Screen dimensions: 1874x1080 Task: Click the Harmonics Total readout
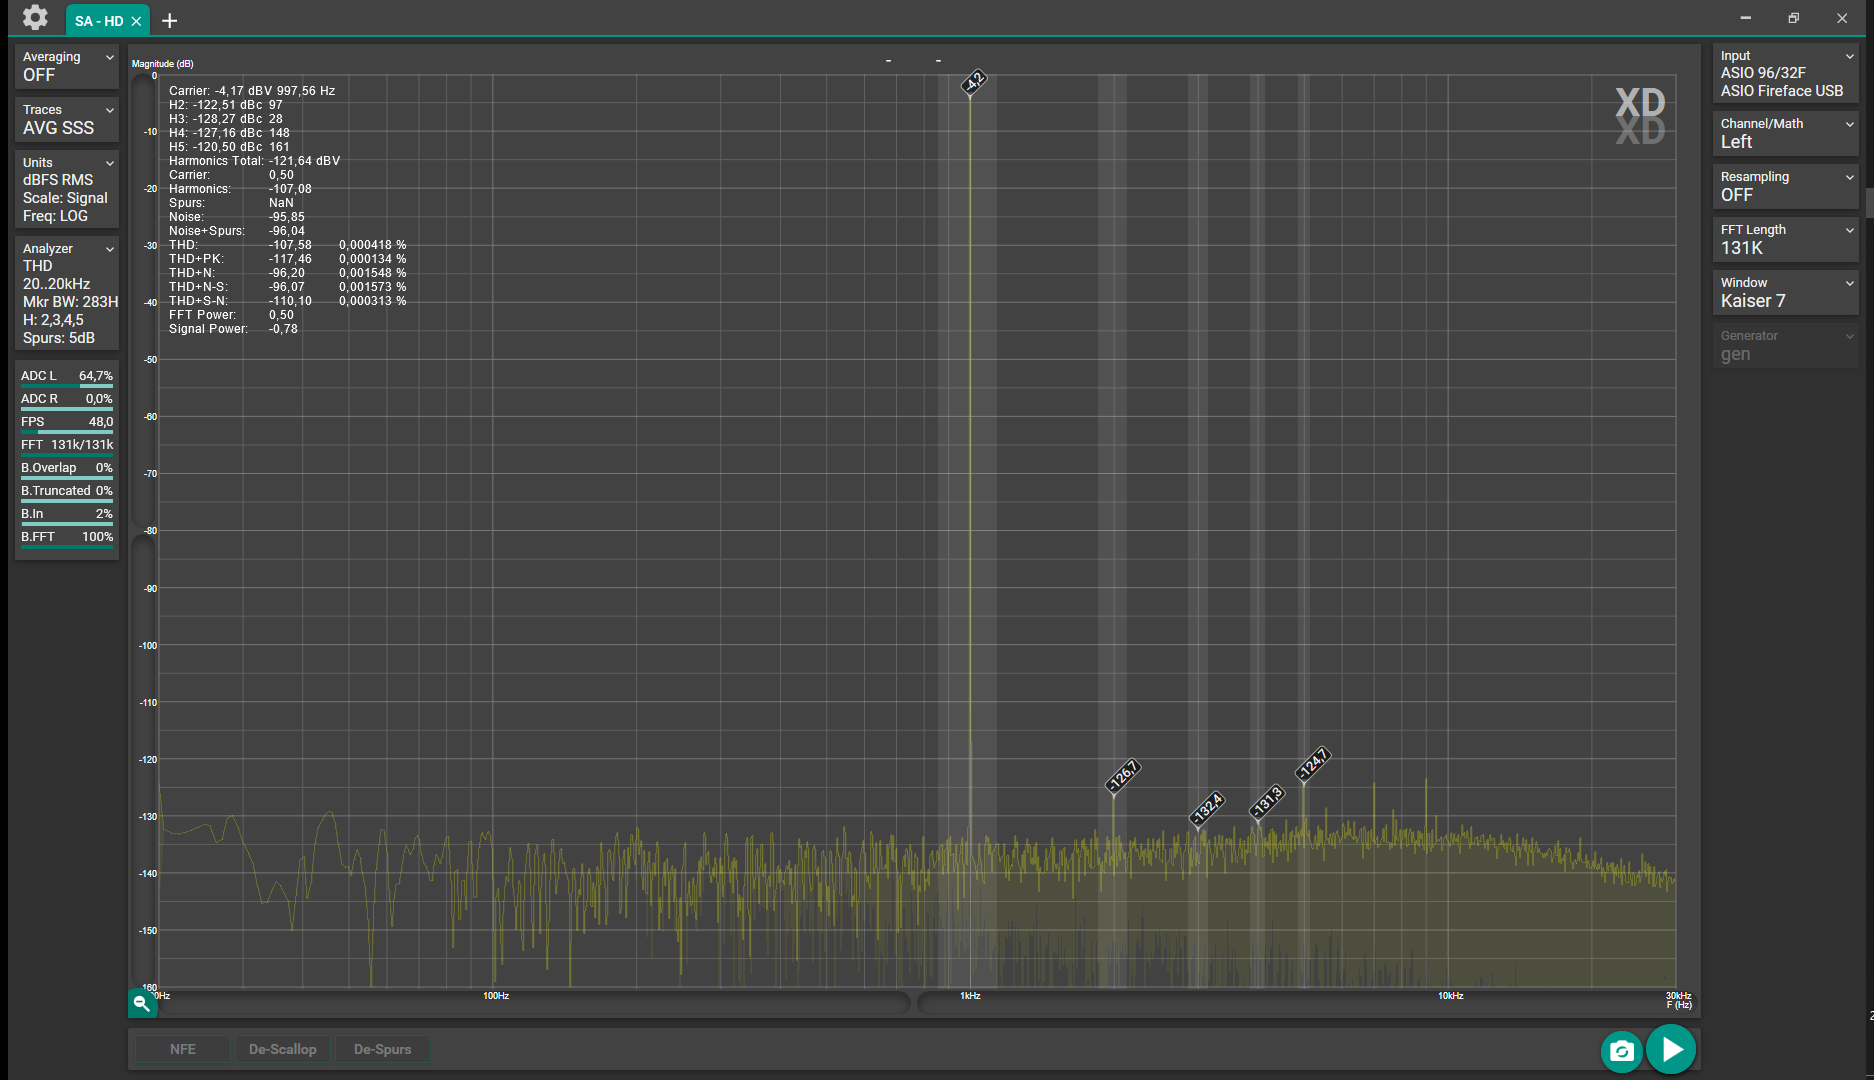[255, 161]
